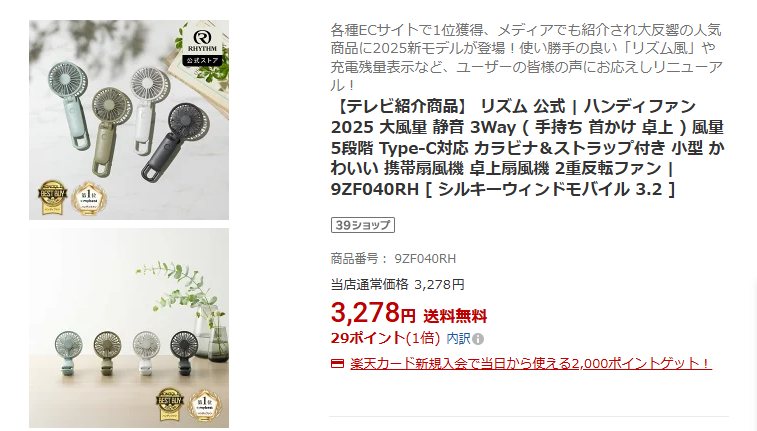Click the info icon beside 内訳
This screenshot has width=757, height=431.
(478, 339)
